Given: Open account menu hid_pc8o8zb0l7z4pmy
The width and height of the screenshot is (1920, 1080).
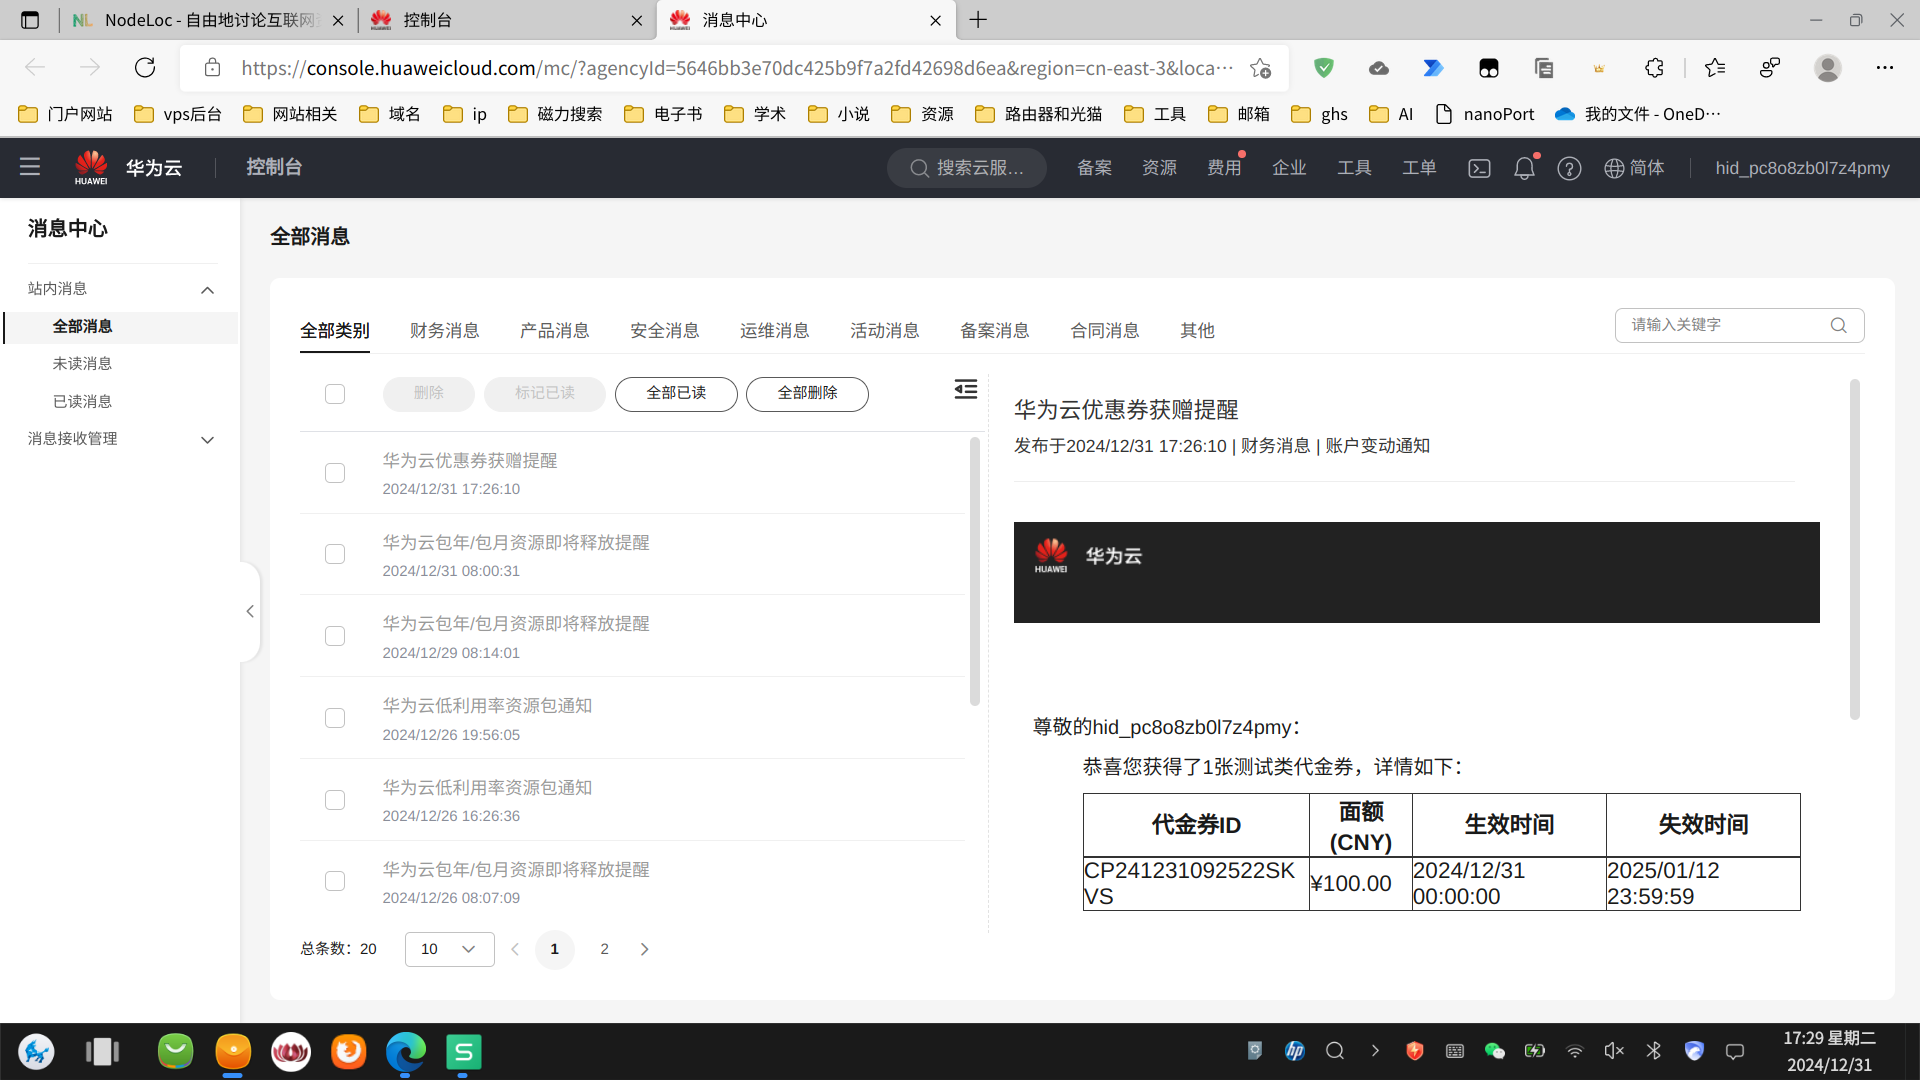Looking at the screenshot, I should [x=1802, y=168].
